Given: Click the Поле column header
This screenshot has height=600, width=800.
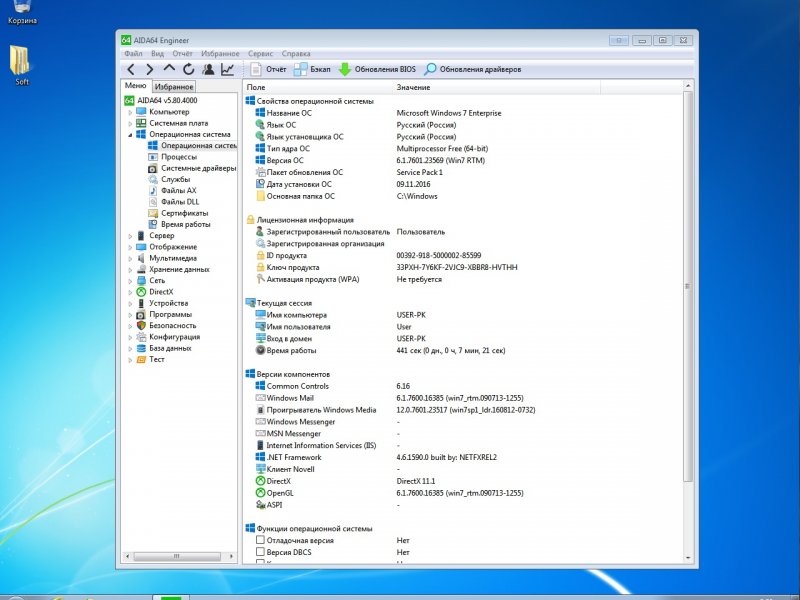Looking at the screenshot, I should [318, 87].
